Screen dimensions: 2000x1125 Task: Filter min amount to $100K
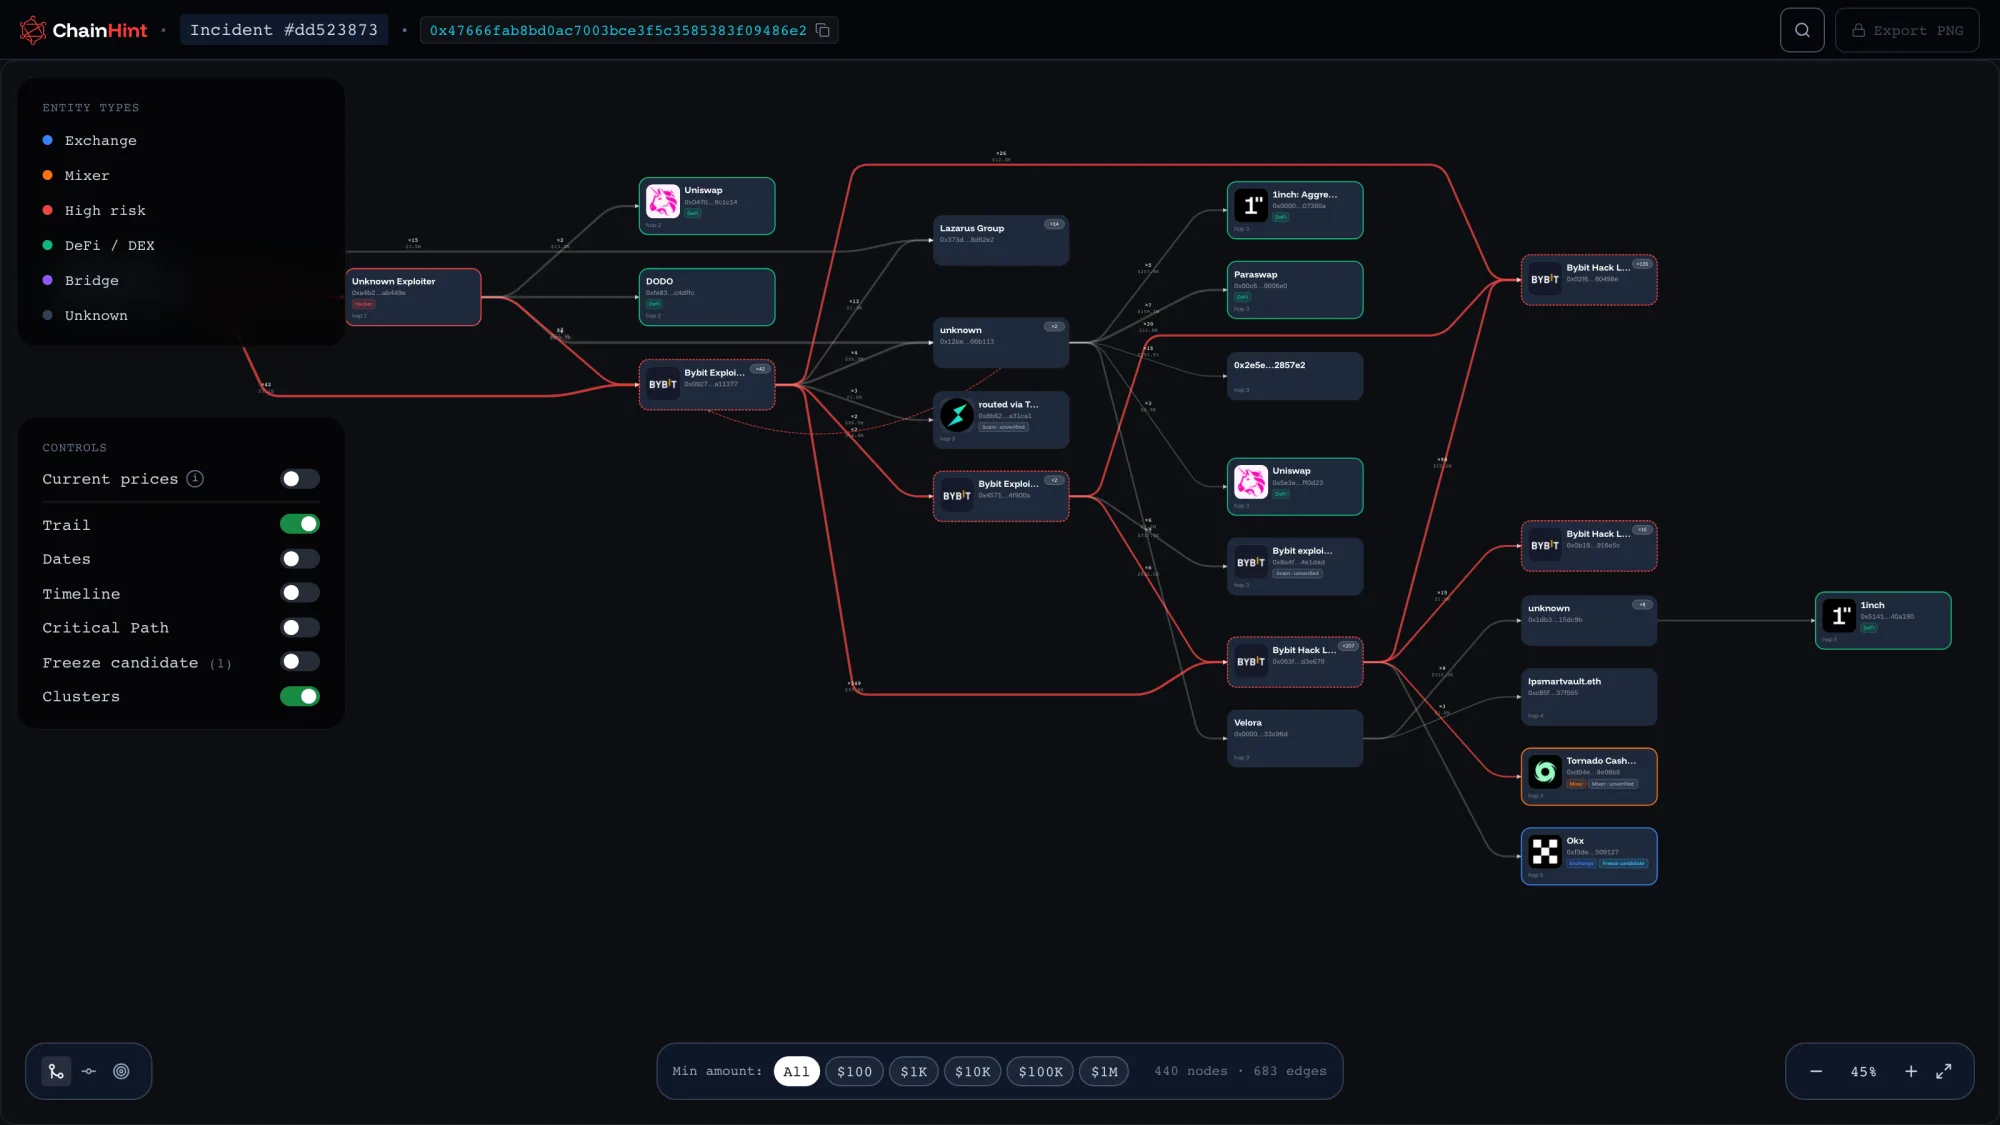(1040, 1071)
